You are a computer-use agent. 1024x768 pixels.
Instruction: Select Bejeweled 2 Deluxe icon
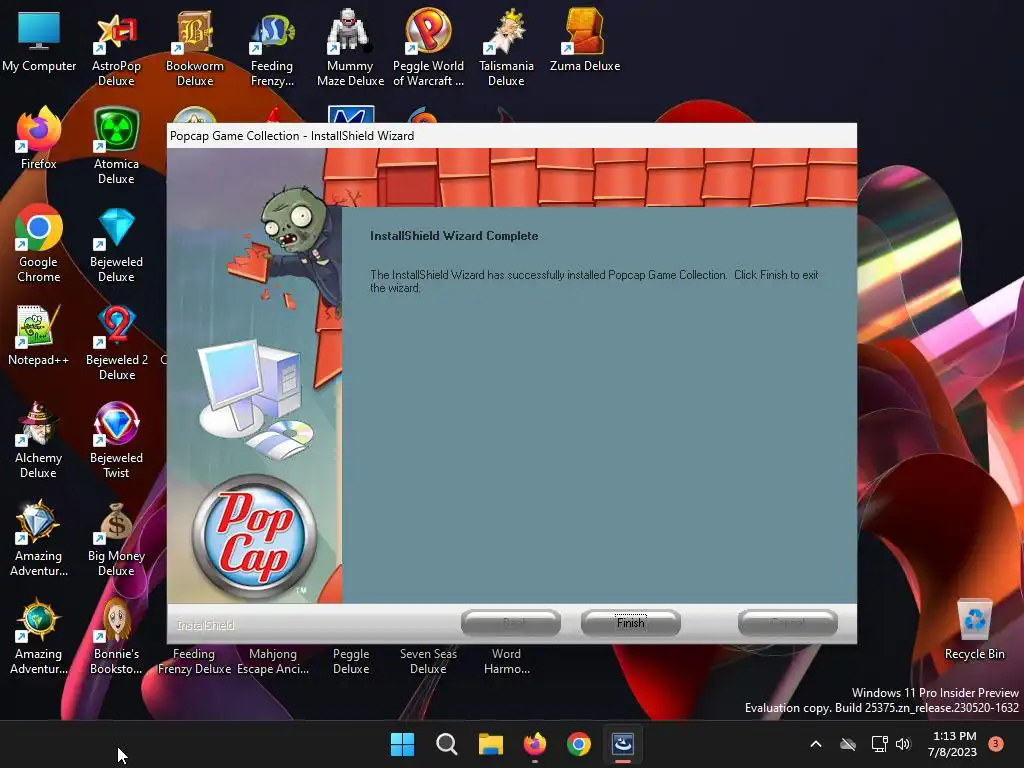click(x=116, y=343)
